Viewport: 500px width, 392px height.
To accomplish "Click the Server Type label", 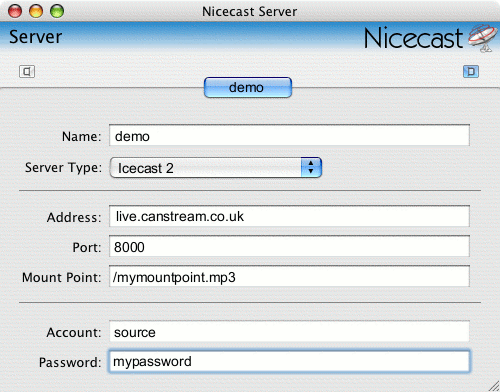I will point(63,168).
